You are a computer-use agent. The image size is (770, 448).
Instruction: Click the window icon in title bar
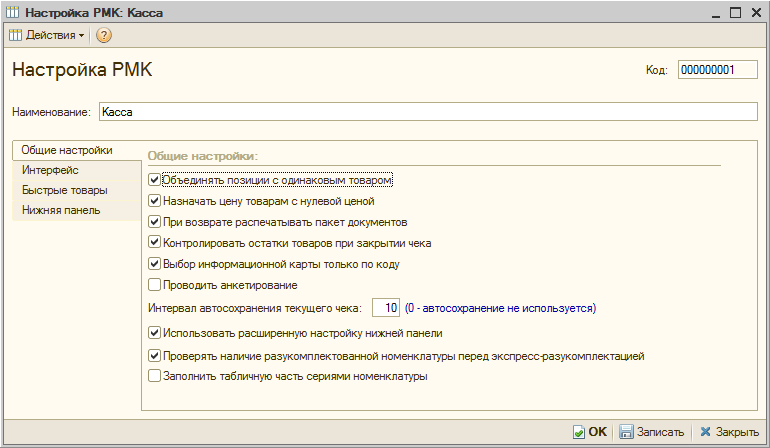click(13, 12)
